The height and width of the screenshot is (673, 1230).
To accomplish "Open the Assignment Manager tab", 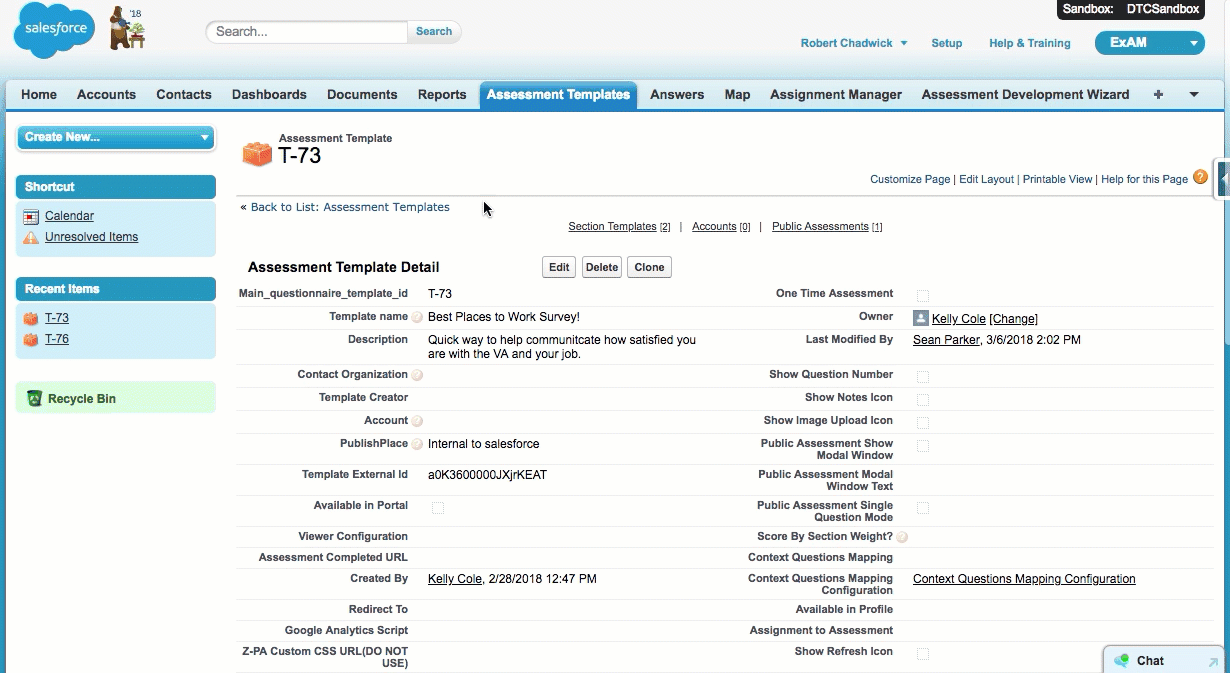I will (836, 94).
